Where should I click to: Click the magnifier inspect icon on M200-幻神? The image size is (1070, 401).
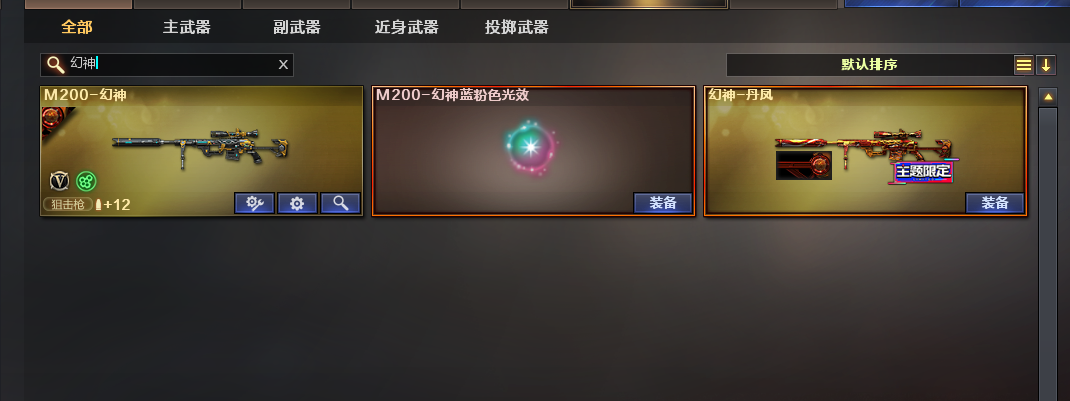click(x=341, y=203)
